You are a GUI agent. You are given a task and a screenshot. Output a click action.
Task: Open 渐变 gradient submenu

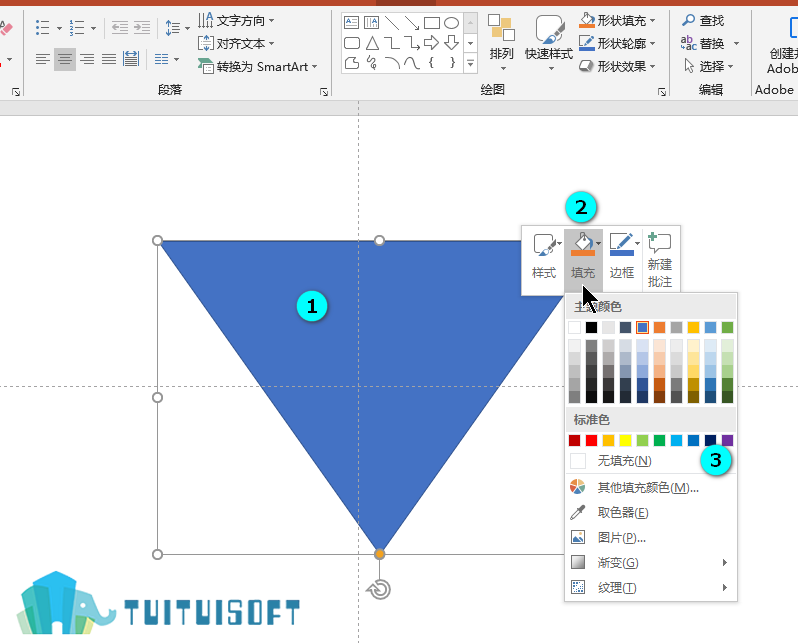[651, 563]
